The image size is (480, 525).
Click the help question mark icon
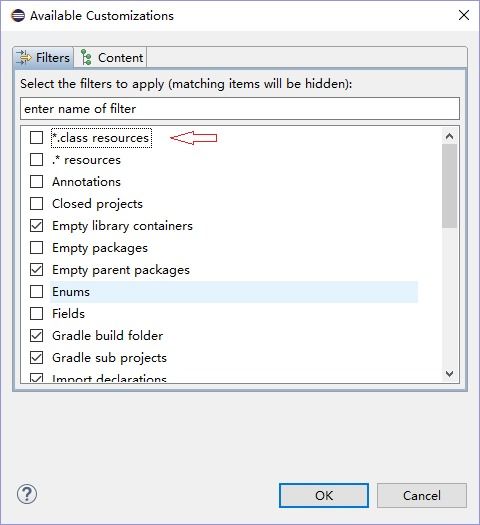(27, 494)
